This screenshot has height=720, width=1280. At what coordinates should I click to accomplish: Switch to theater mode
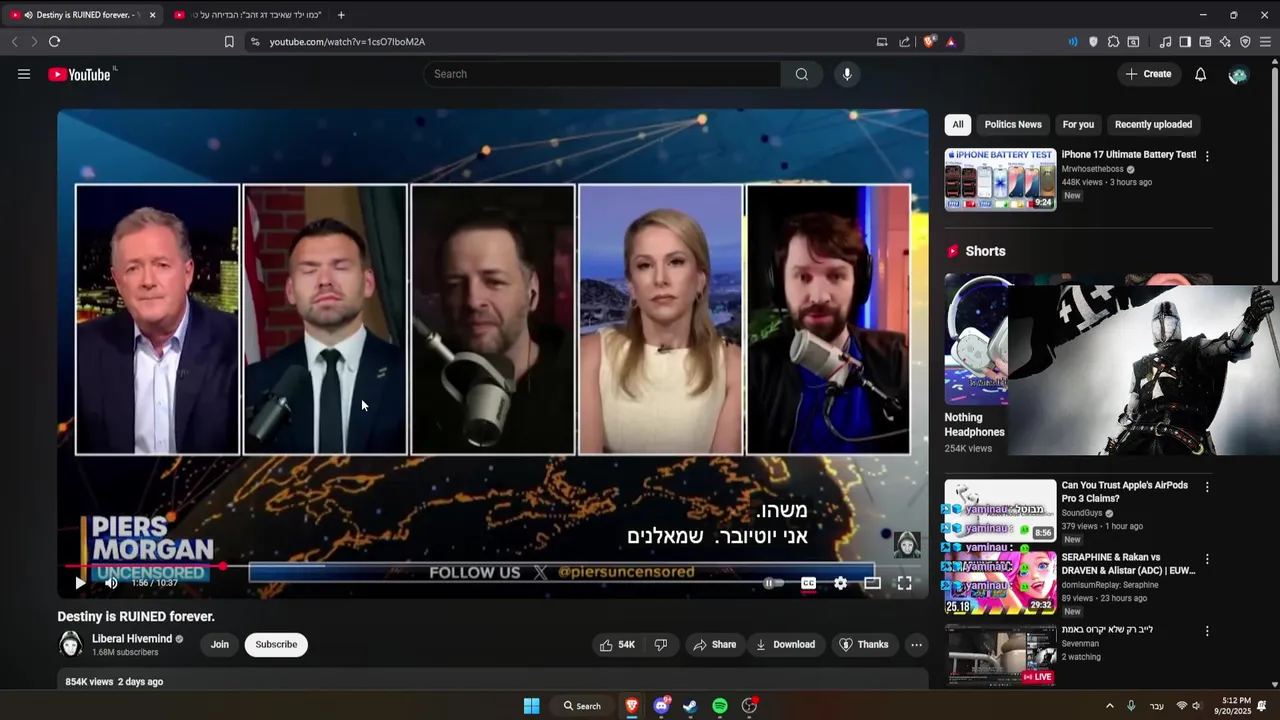(872, 583)
